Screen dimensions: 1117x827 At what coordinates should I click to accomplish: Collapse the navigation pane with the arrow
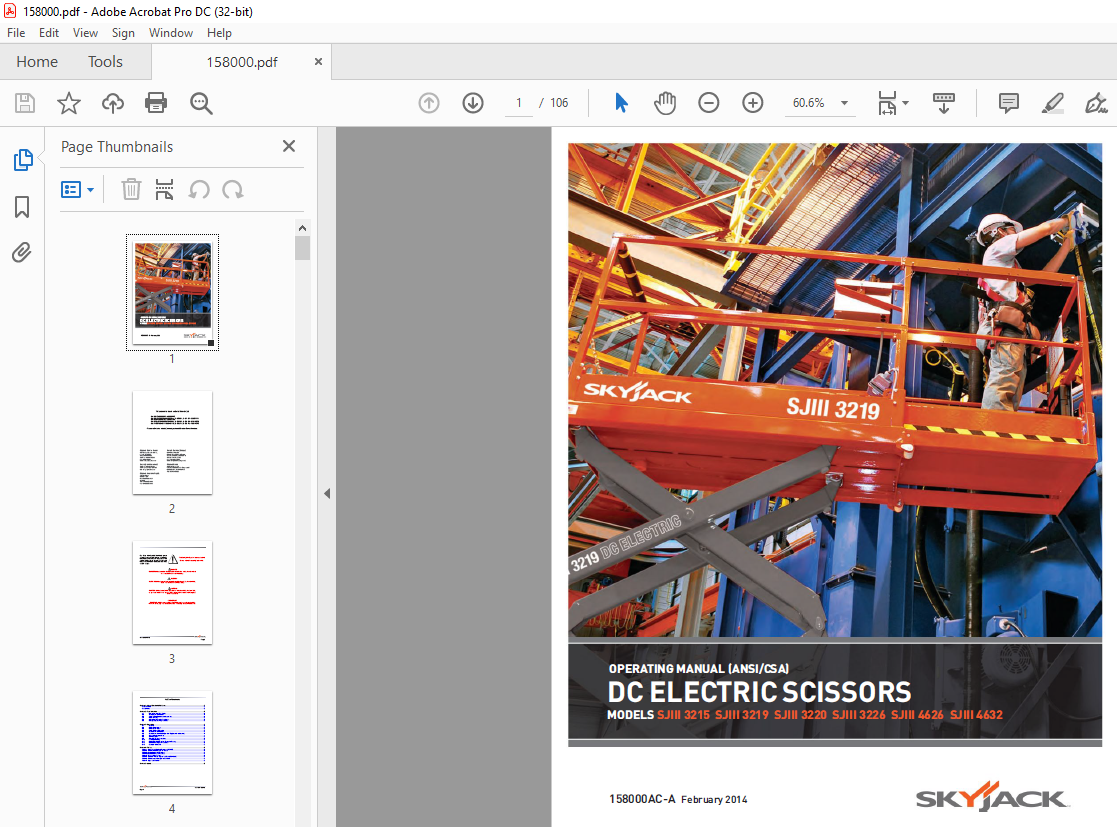tap(327, 493)
